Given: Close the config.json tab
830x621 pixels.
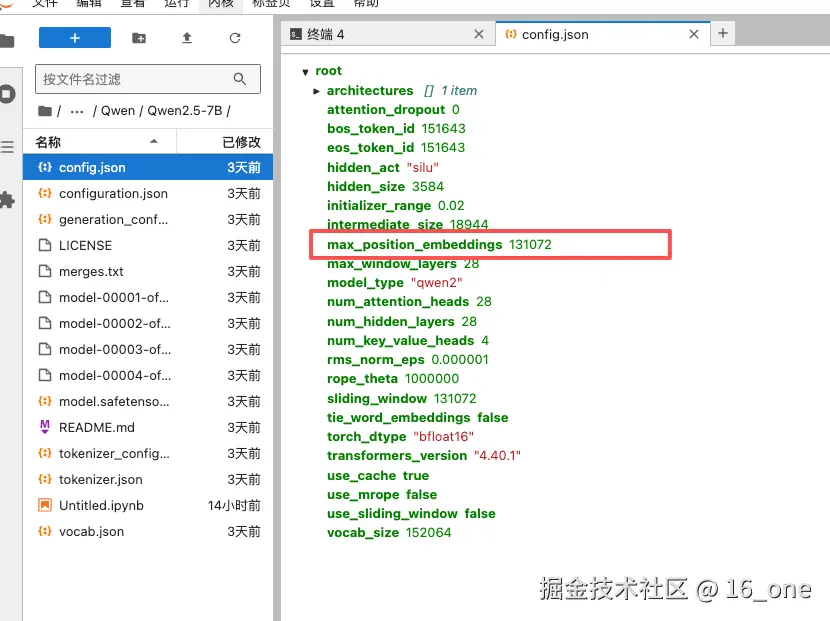Looking at the screenshot, I should 693,34.
